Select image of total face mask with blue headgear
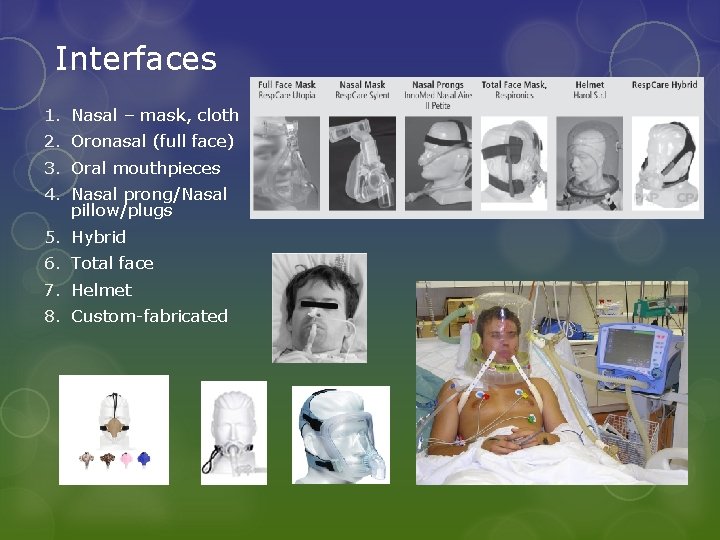The height and width of the screenshot is (540, 720). (341, 435)
